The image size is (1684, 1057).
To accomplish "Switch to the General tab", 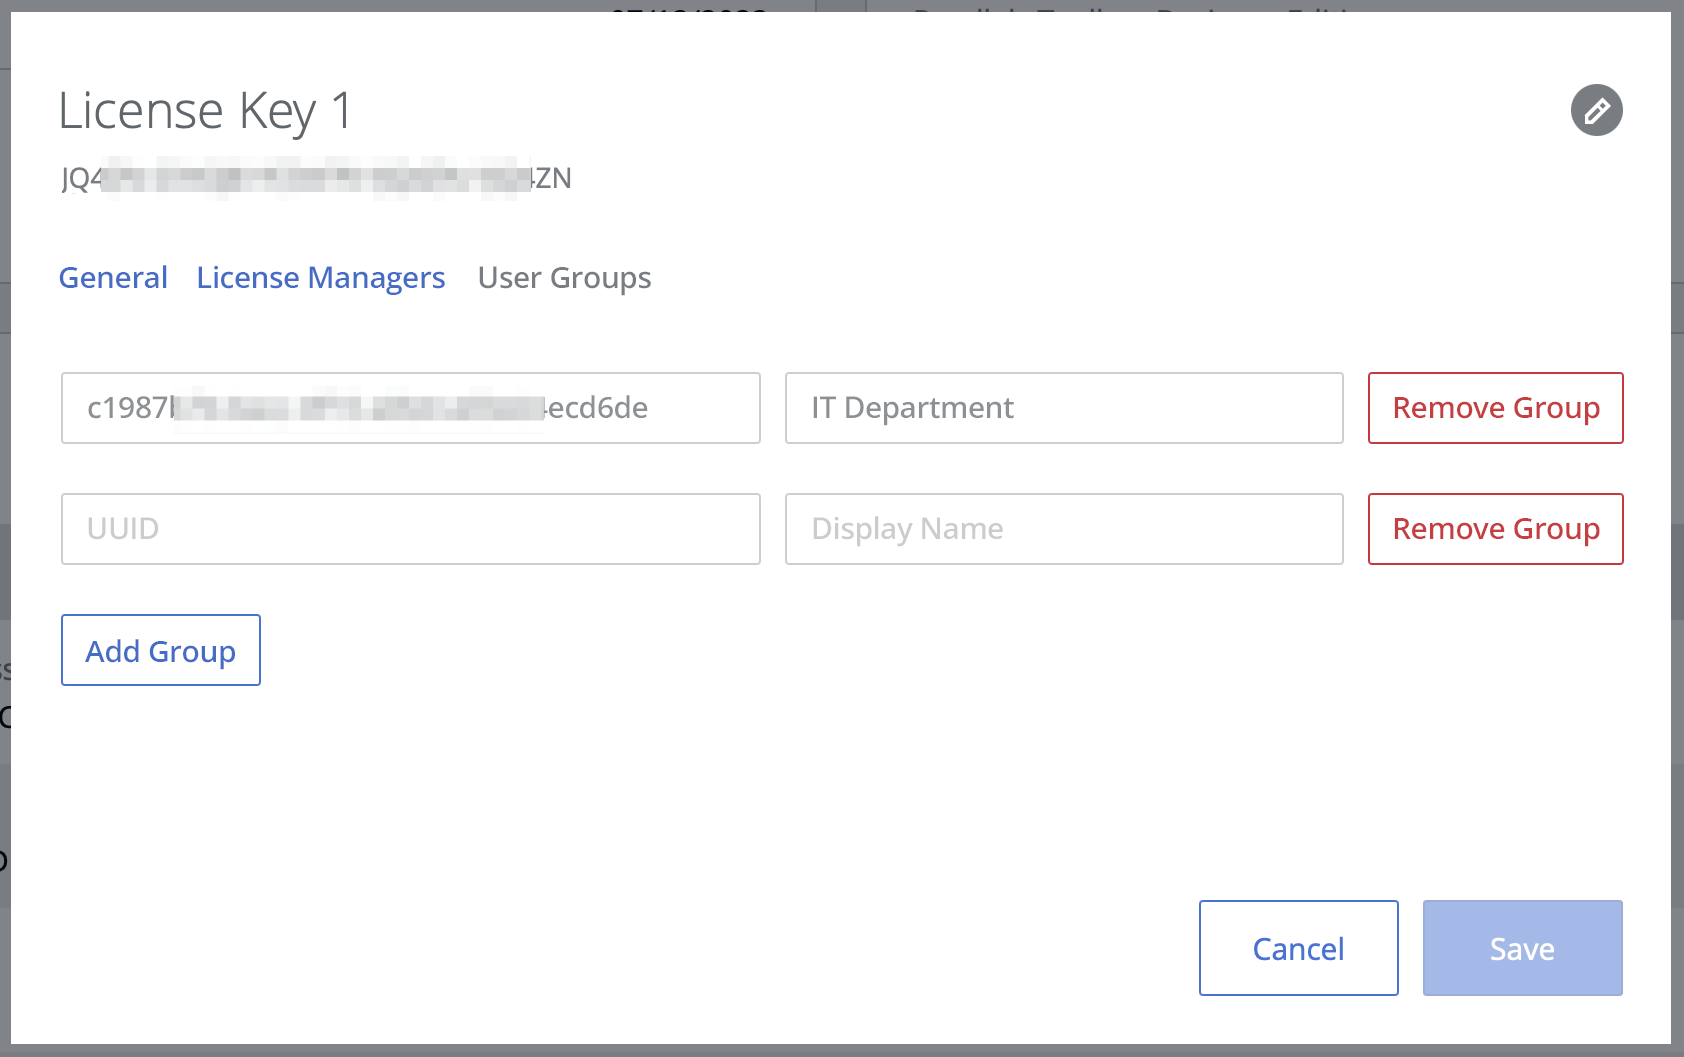I will pyautogui.click(x=113, y=277).
